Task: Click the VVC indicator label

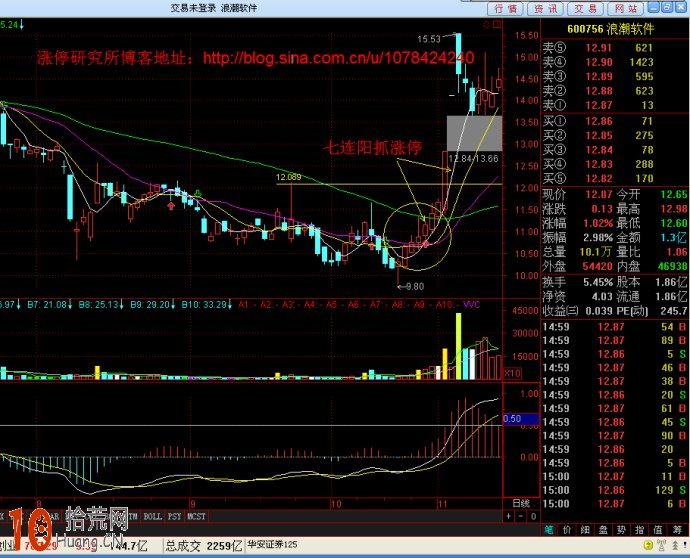Action: click(x=472, y=303)
